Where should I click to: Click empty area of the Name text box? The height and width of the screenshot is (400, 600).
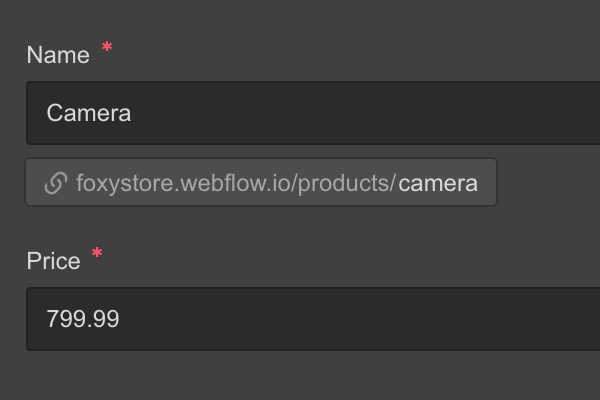pyautogui.click(x=364, y=113)
